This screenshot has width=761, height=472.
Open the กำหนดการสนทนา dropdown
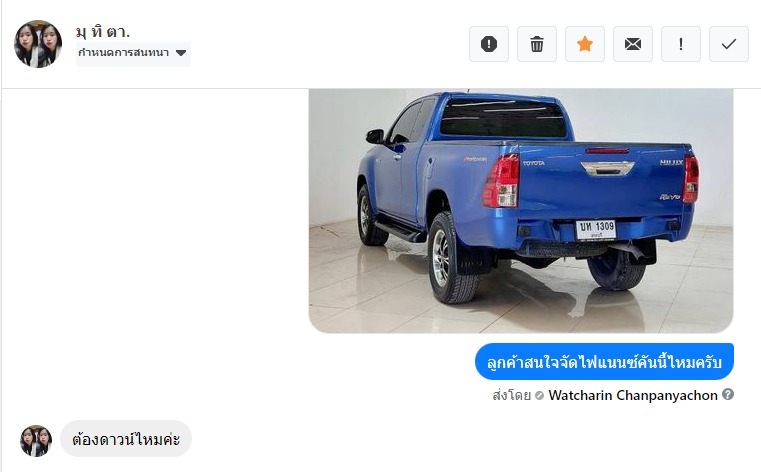(x=133, y=53)
